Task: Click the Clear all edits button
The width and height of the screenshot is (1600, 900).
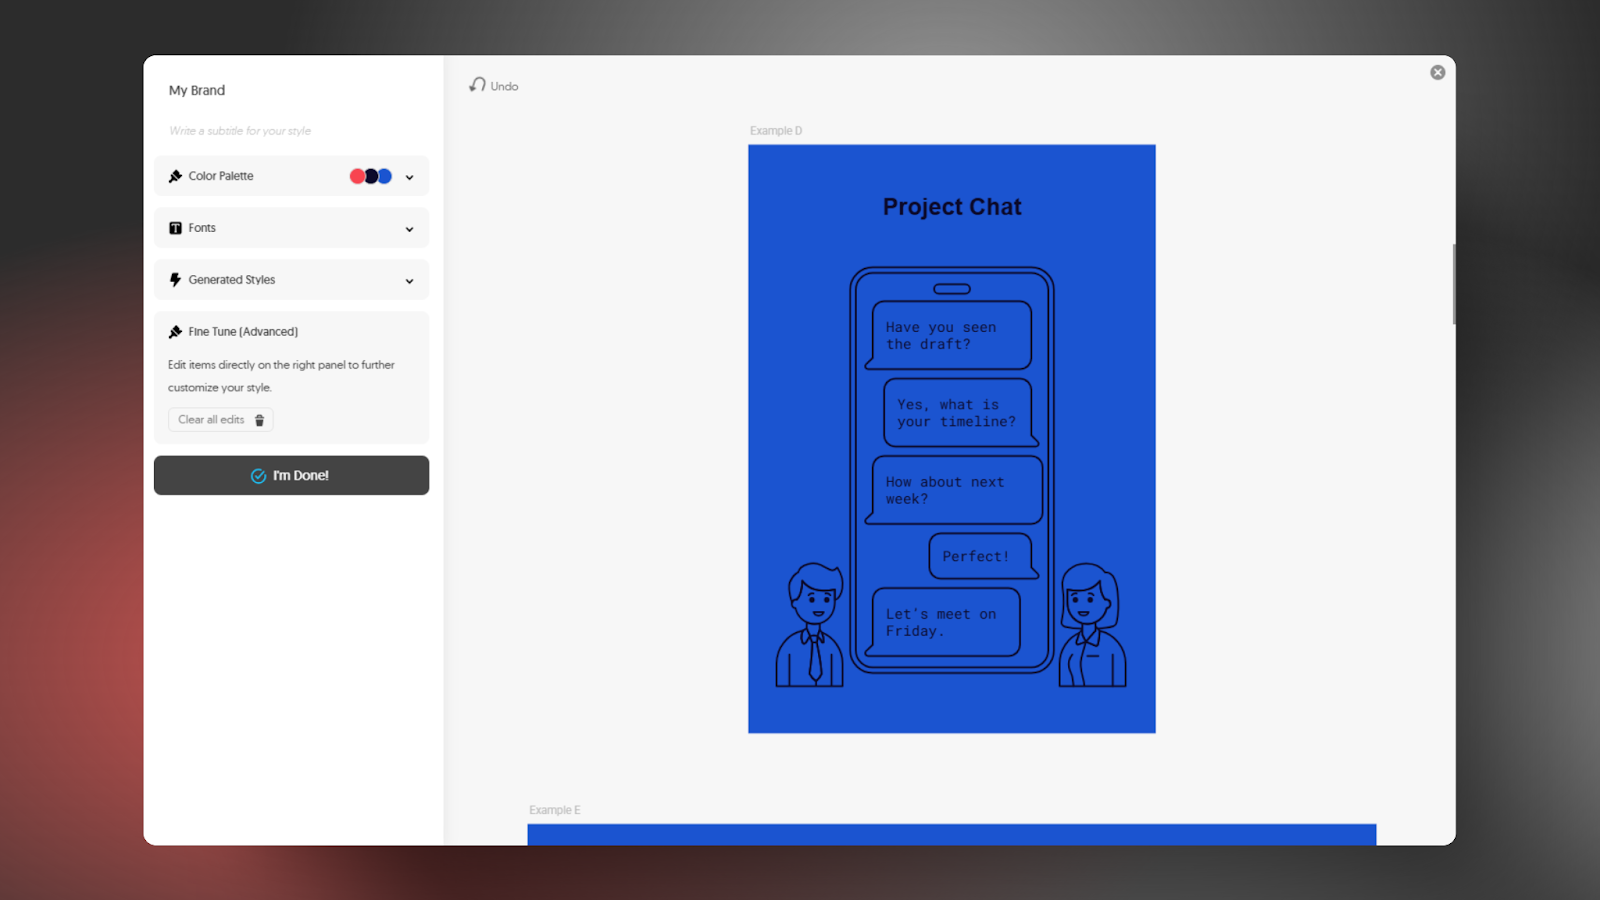Action: pyautogui.click(x=220, y=420)
